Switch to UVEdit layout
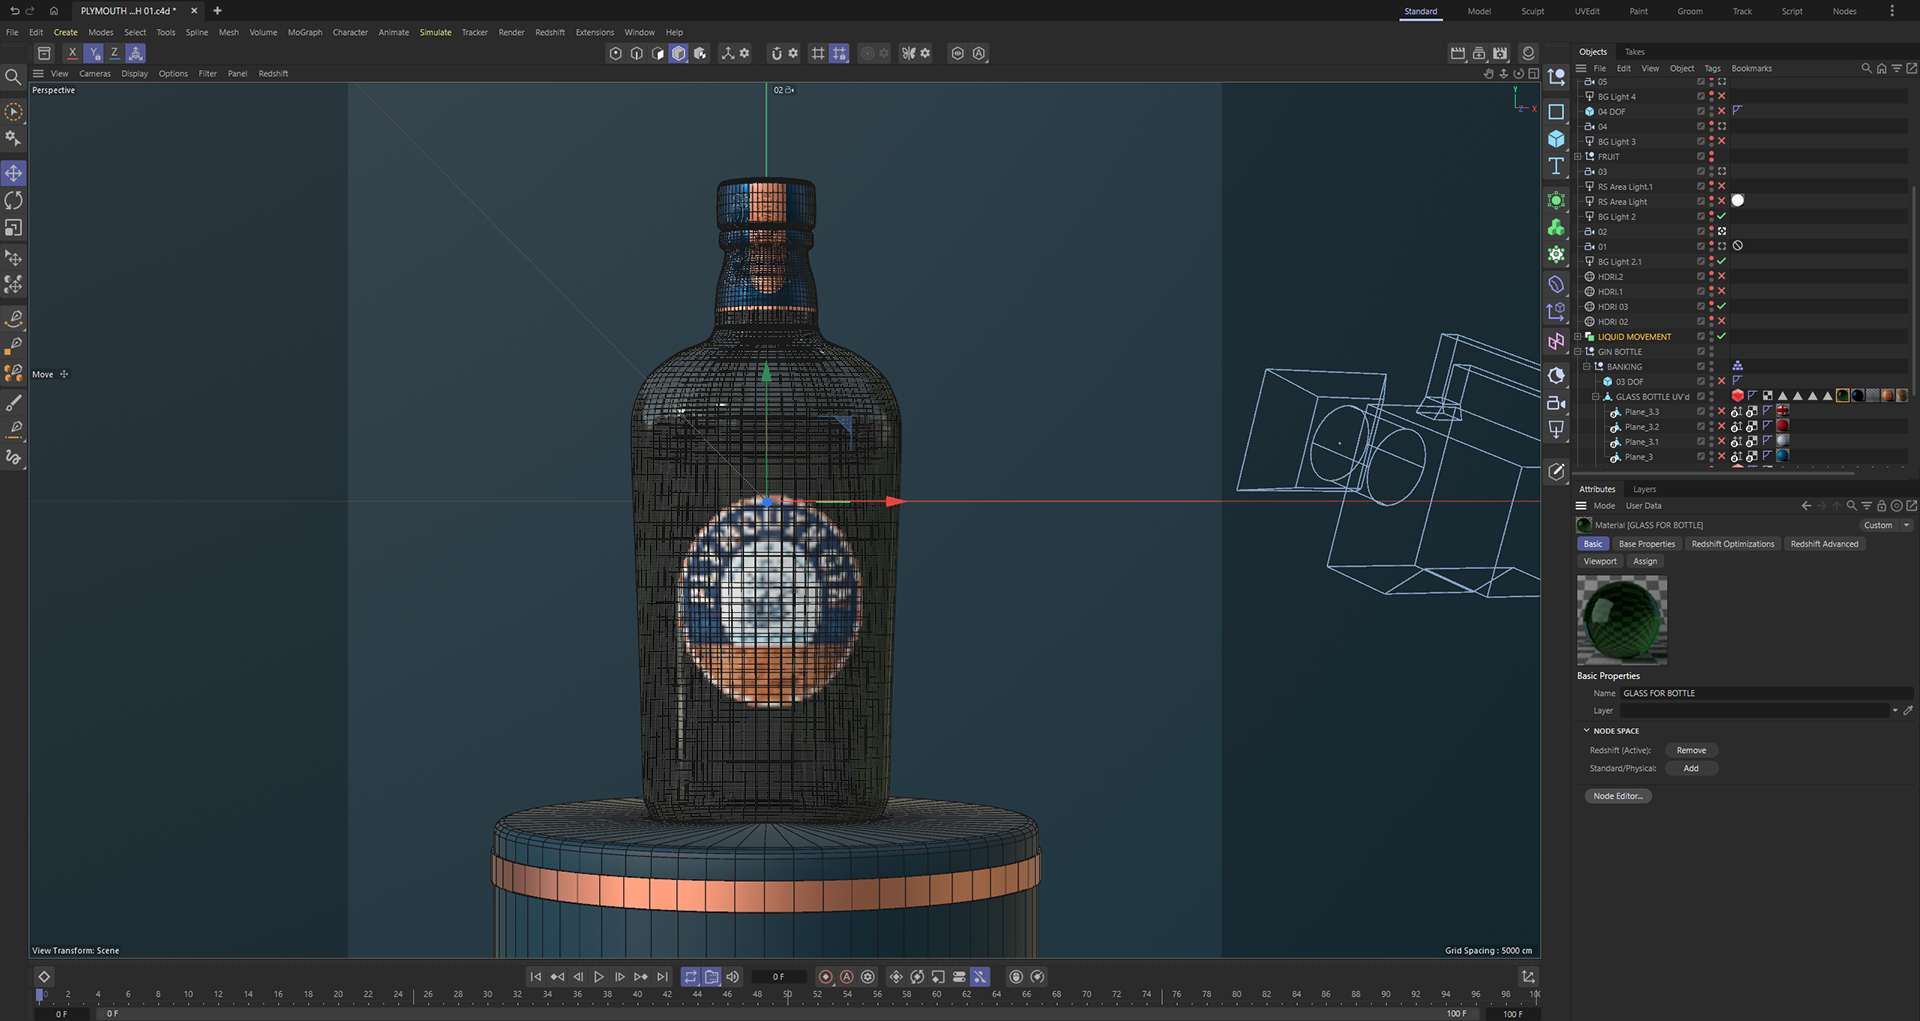The image size is (1920, 1021). 1586,11
